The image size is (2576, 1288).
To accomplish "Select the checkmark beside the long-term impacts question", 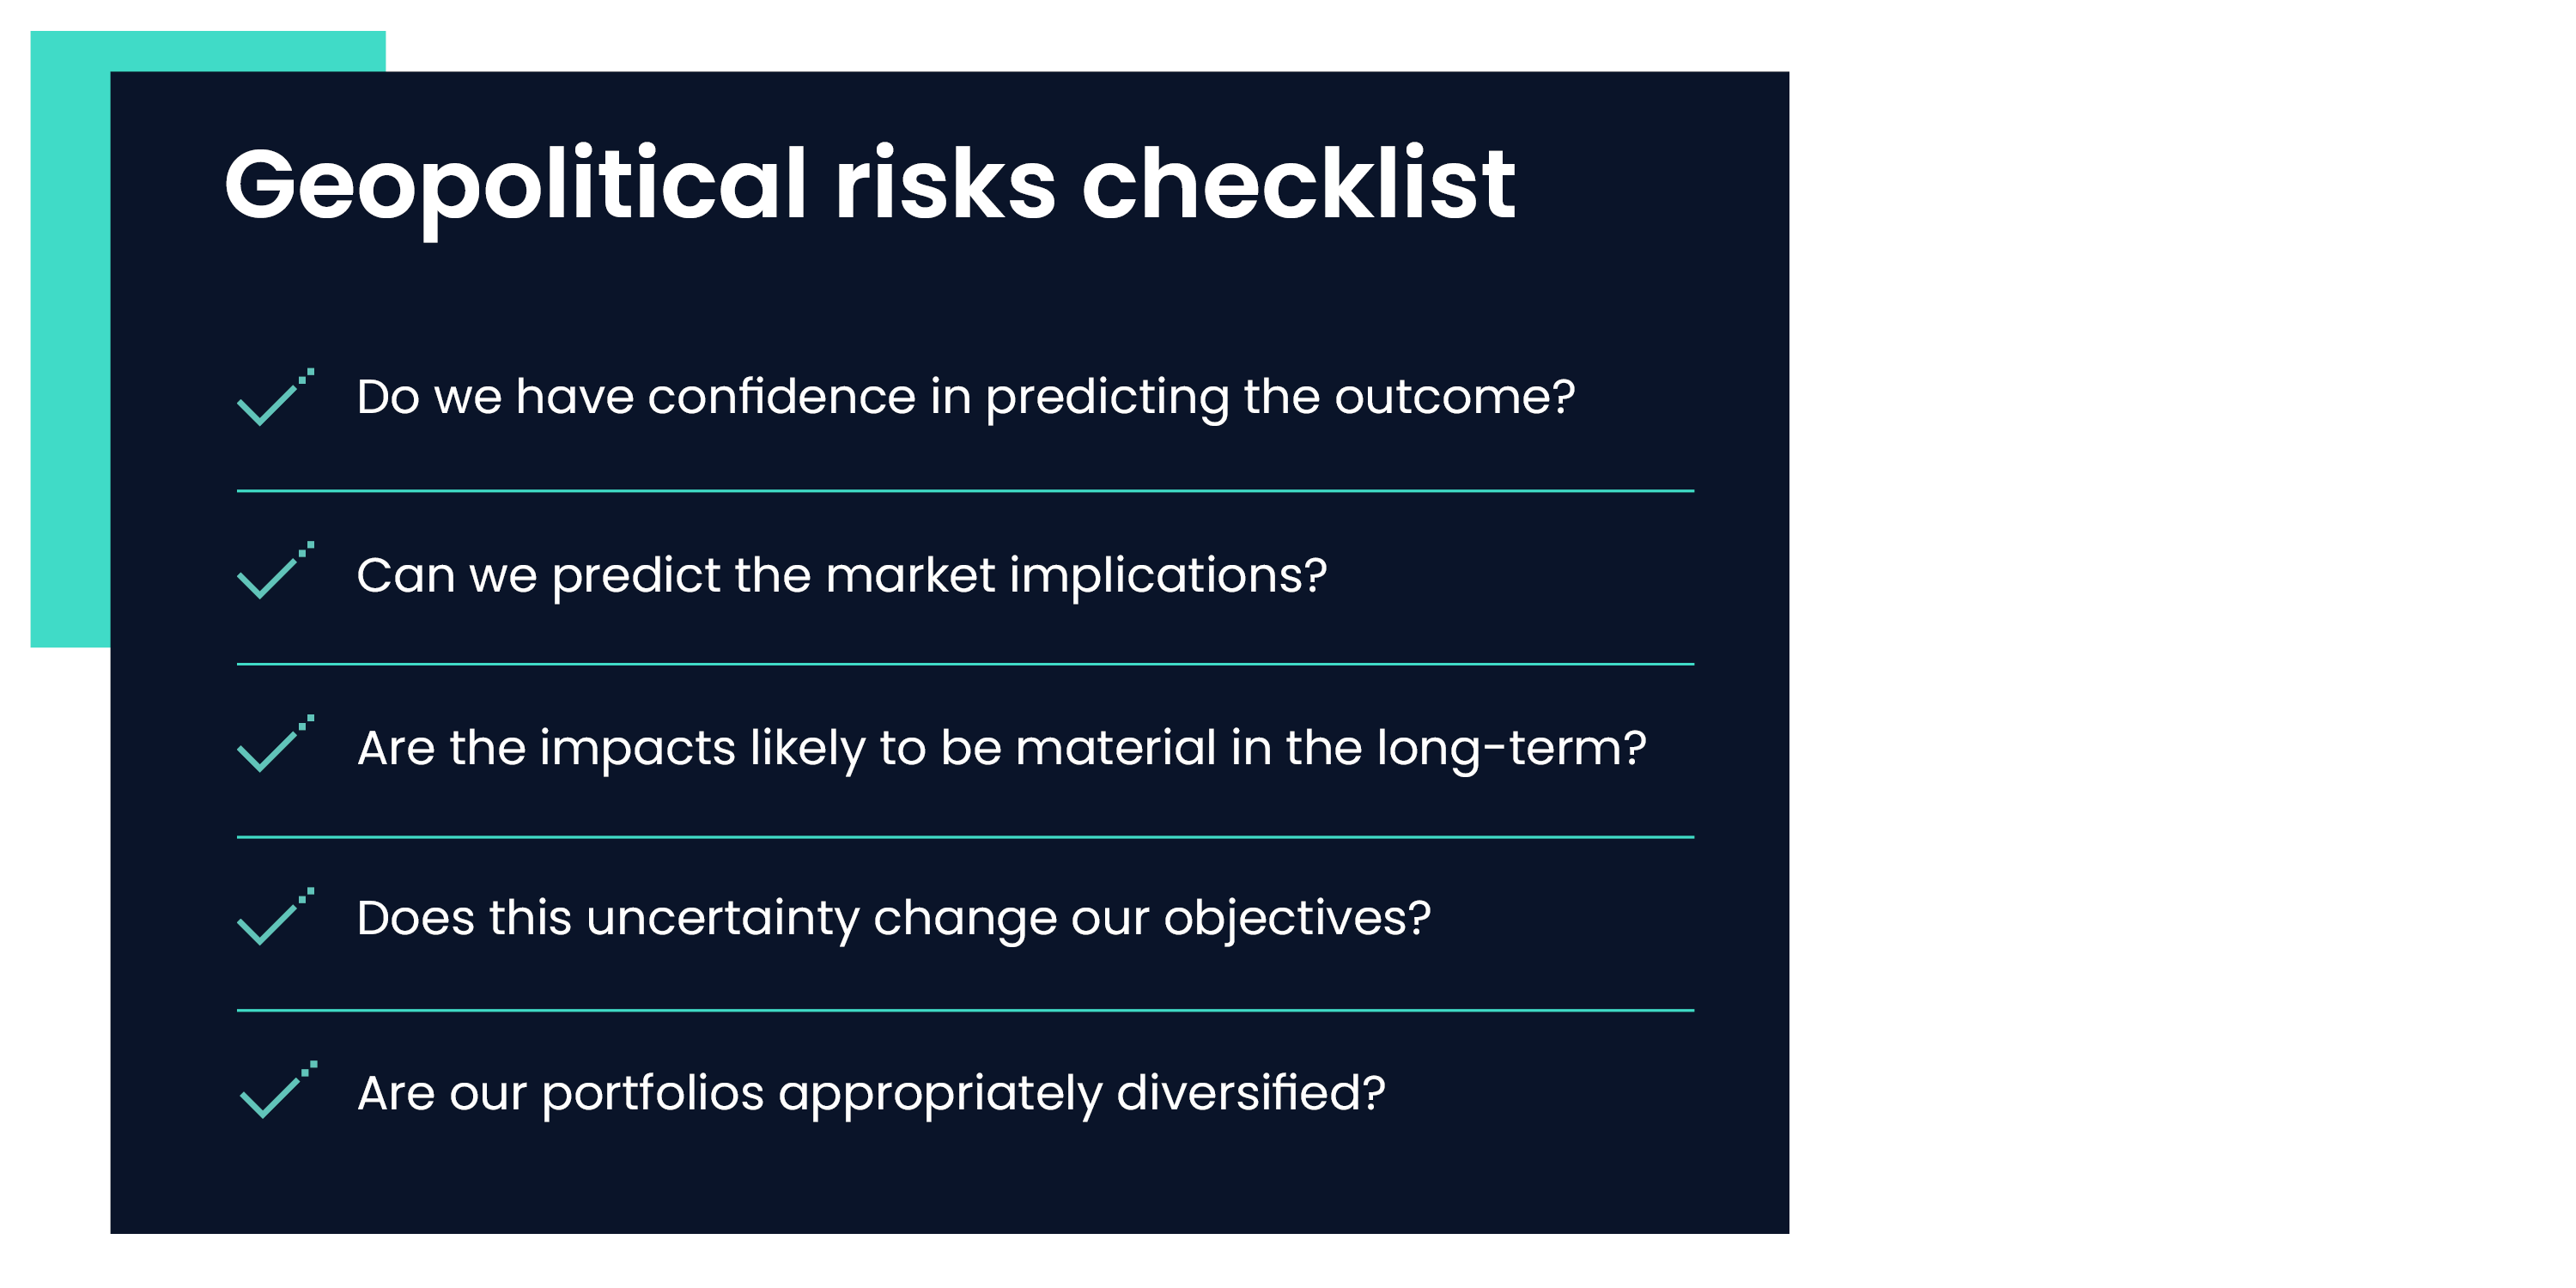I will pyautogui.click(x=272, y=746).
